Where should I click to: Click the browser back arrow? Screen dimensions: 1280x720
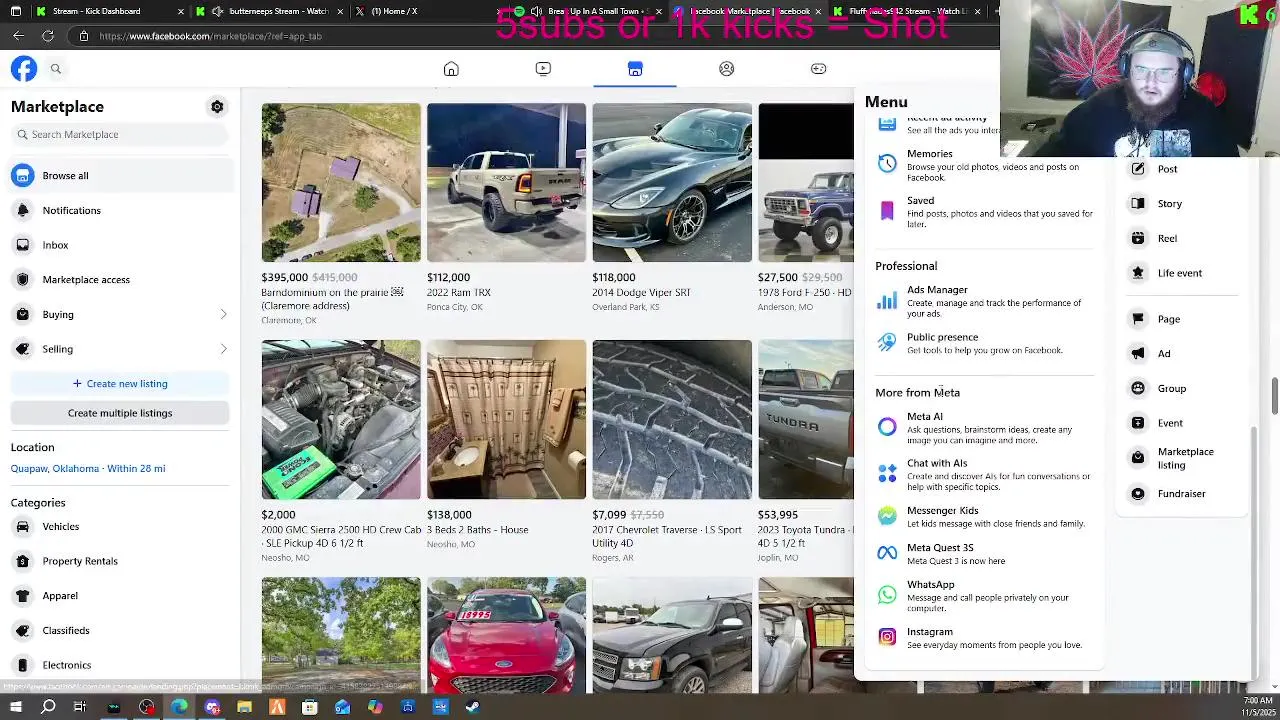pyautogui.click(x=19, y=36)
